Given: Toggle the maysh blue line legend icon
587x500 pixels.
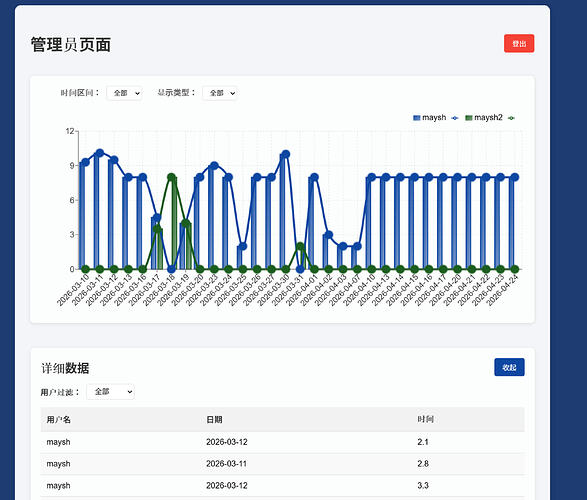Looking at the screenshot, I should tap(455, 118).
